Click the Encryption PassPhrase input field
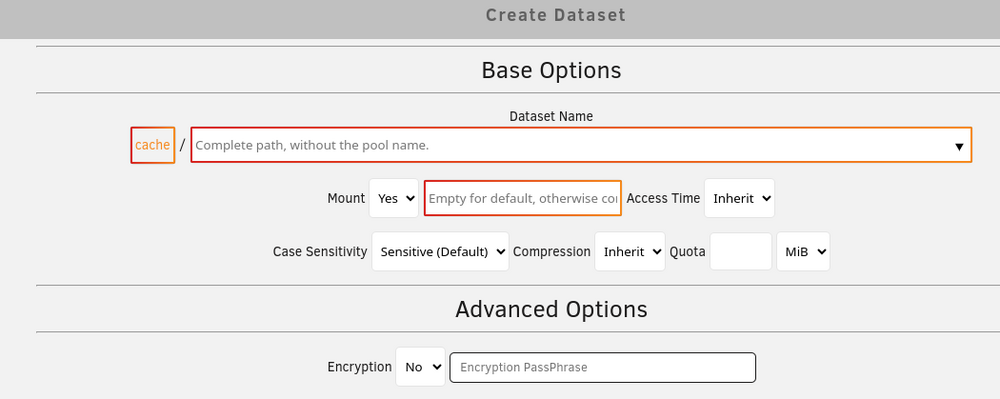Image resolution: width=1000 pixels, height=399 pixels. (x=603, y=367)
